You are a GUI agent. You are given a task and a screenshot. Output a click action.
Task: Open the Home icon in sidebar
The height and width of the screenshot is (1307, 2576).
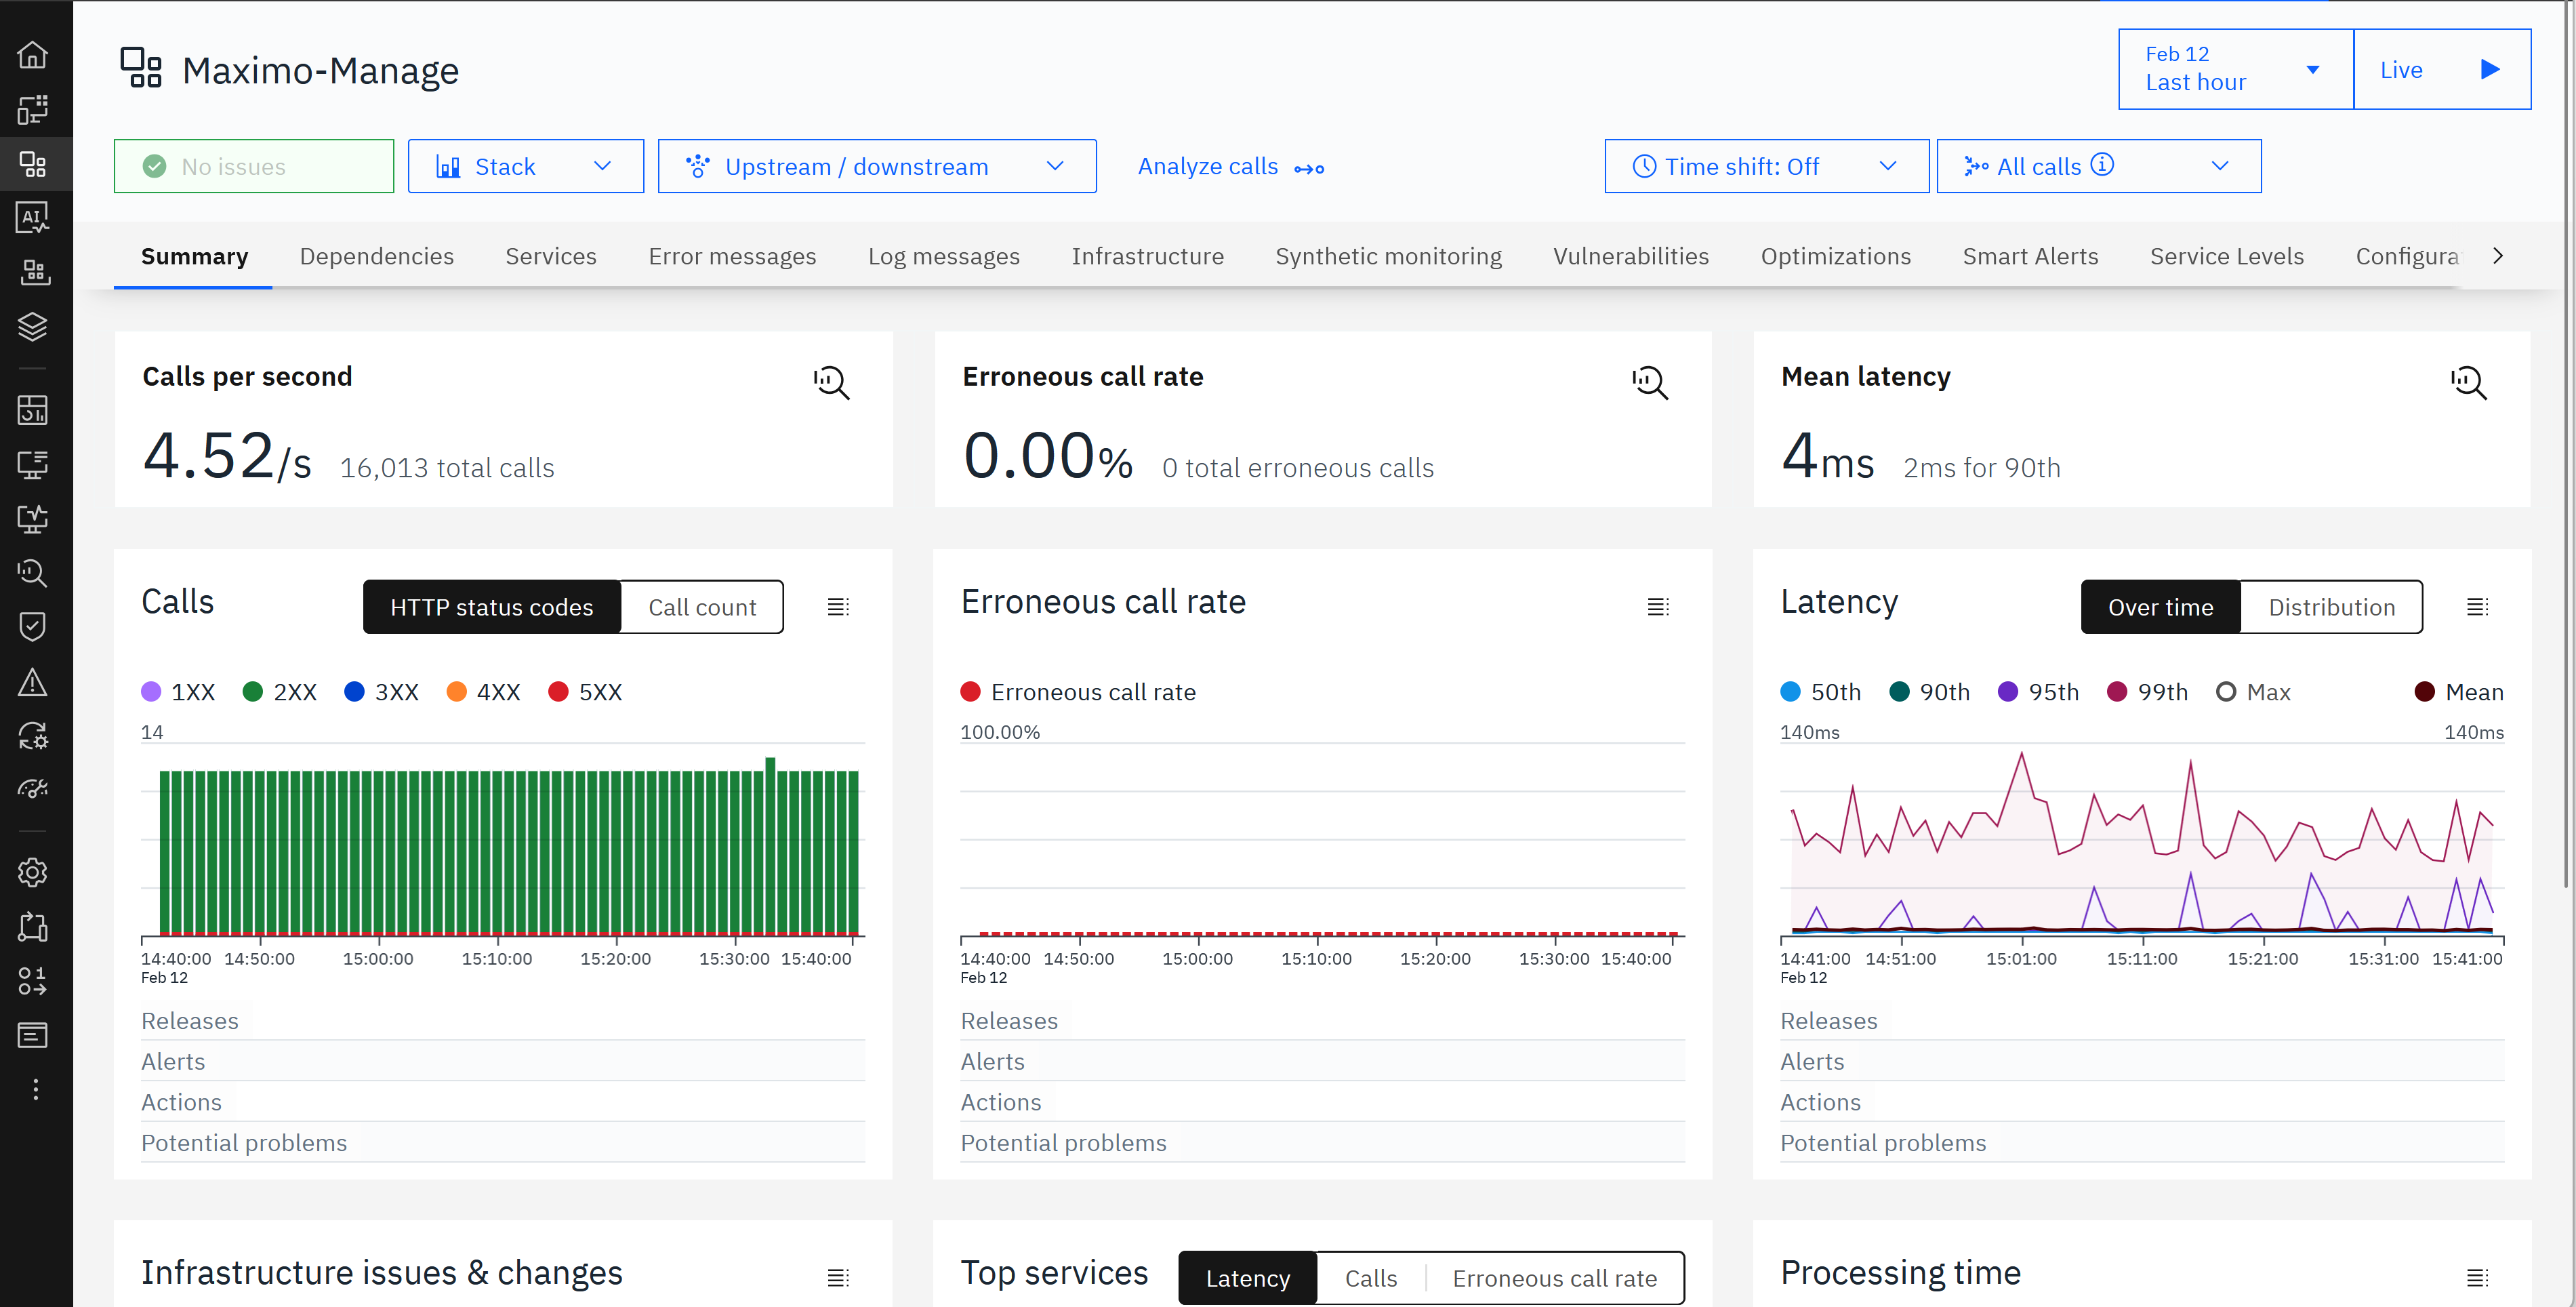pos(33,55)
